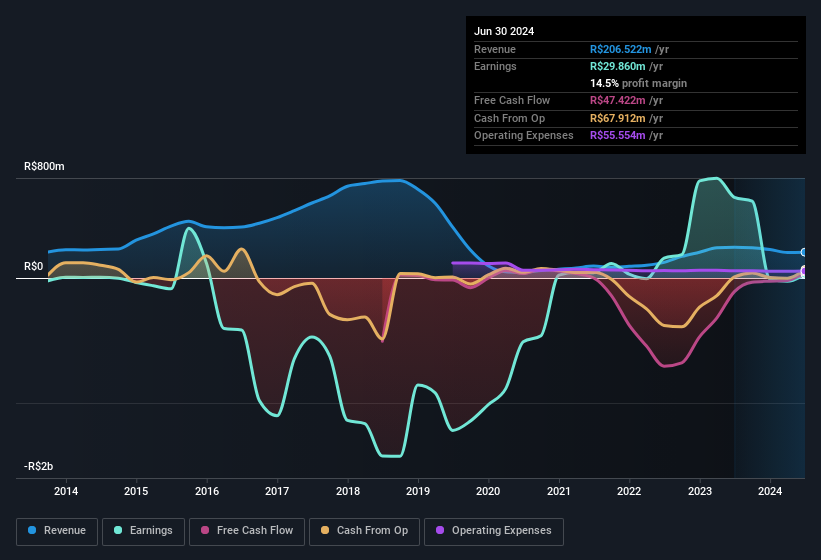Click the R$29.860m earnings value
821x560 pixels.
point(617,66)
